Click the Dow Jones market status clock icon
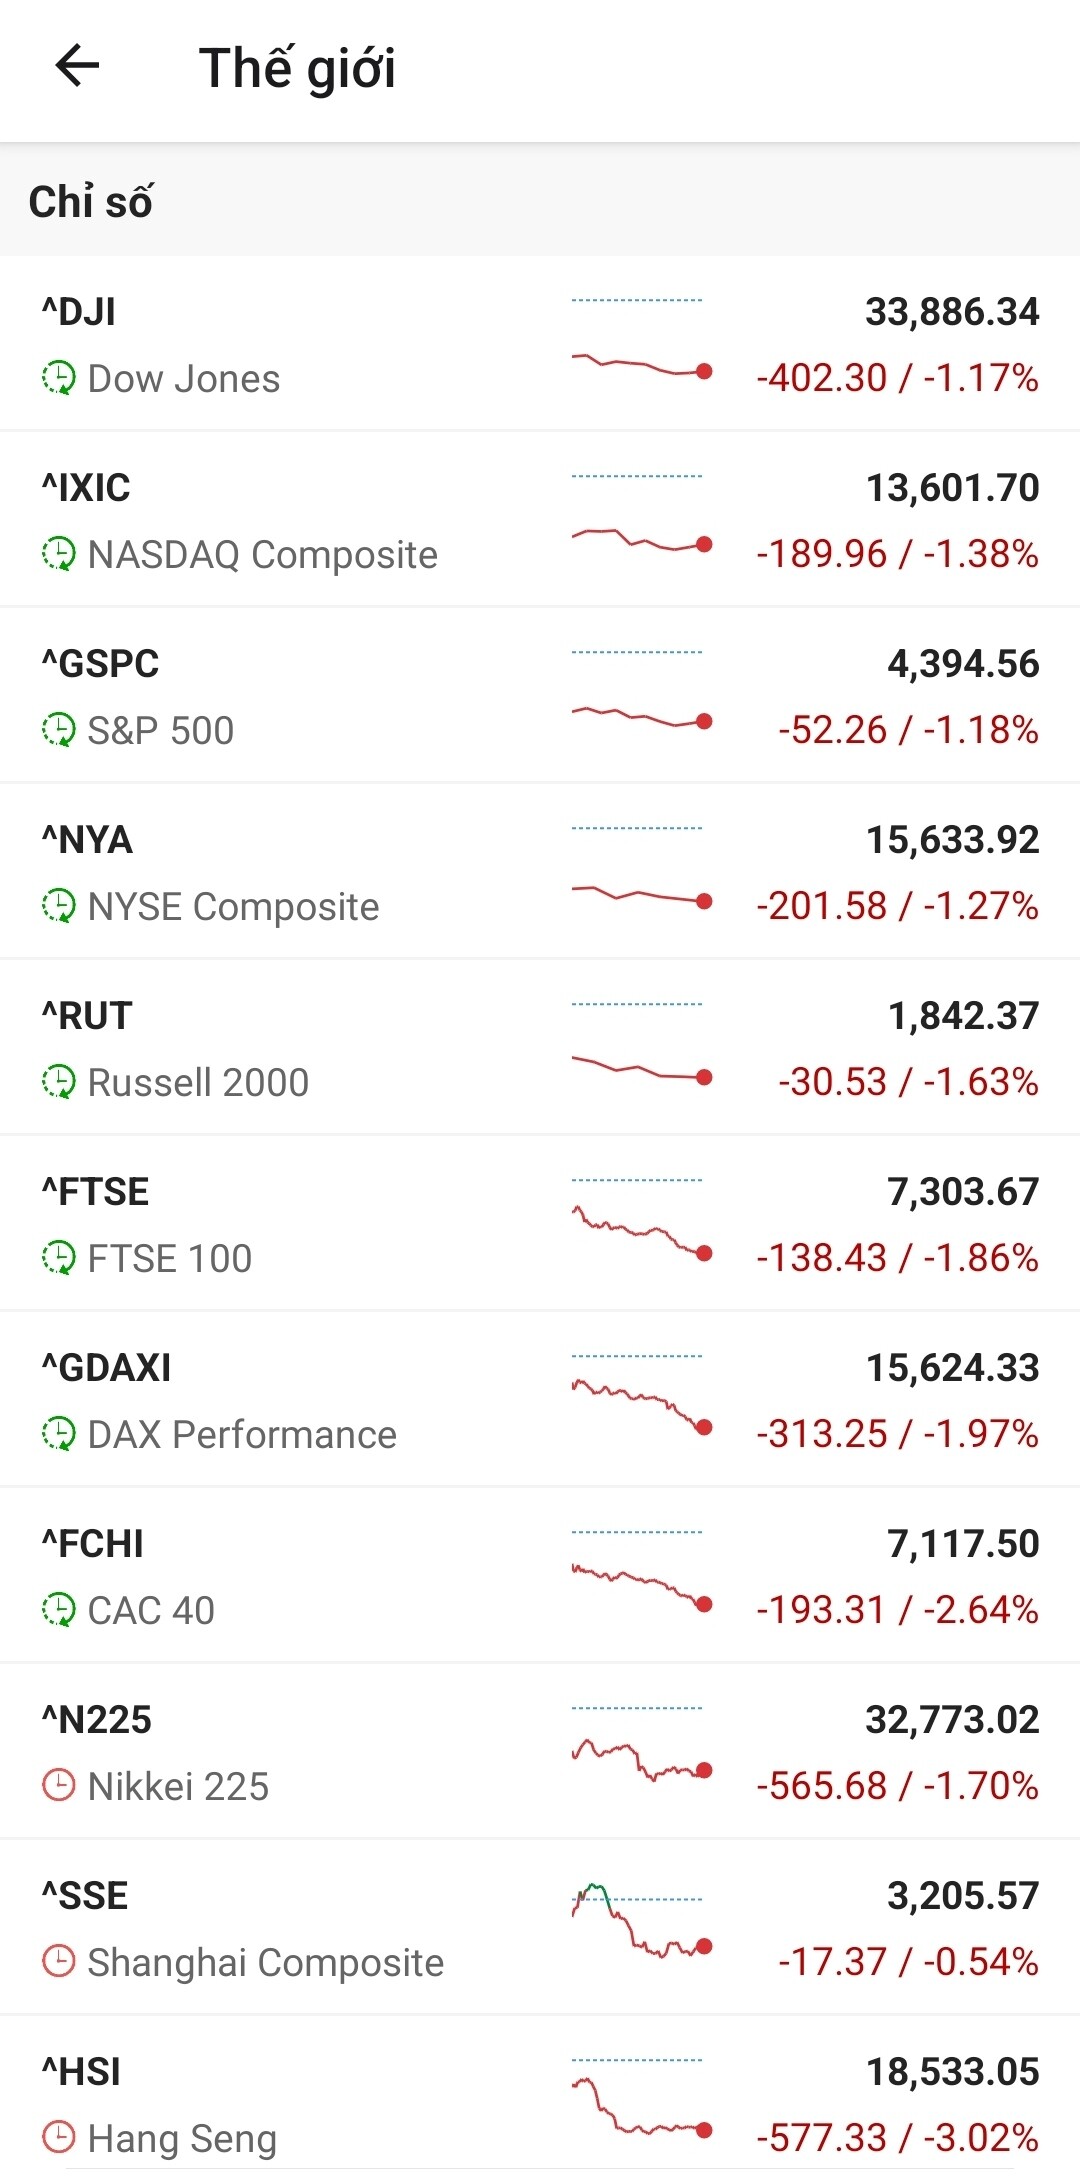The height and width of the screenshot is (2179, 1080). pyautogui.click(x=58, y=378)
